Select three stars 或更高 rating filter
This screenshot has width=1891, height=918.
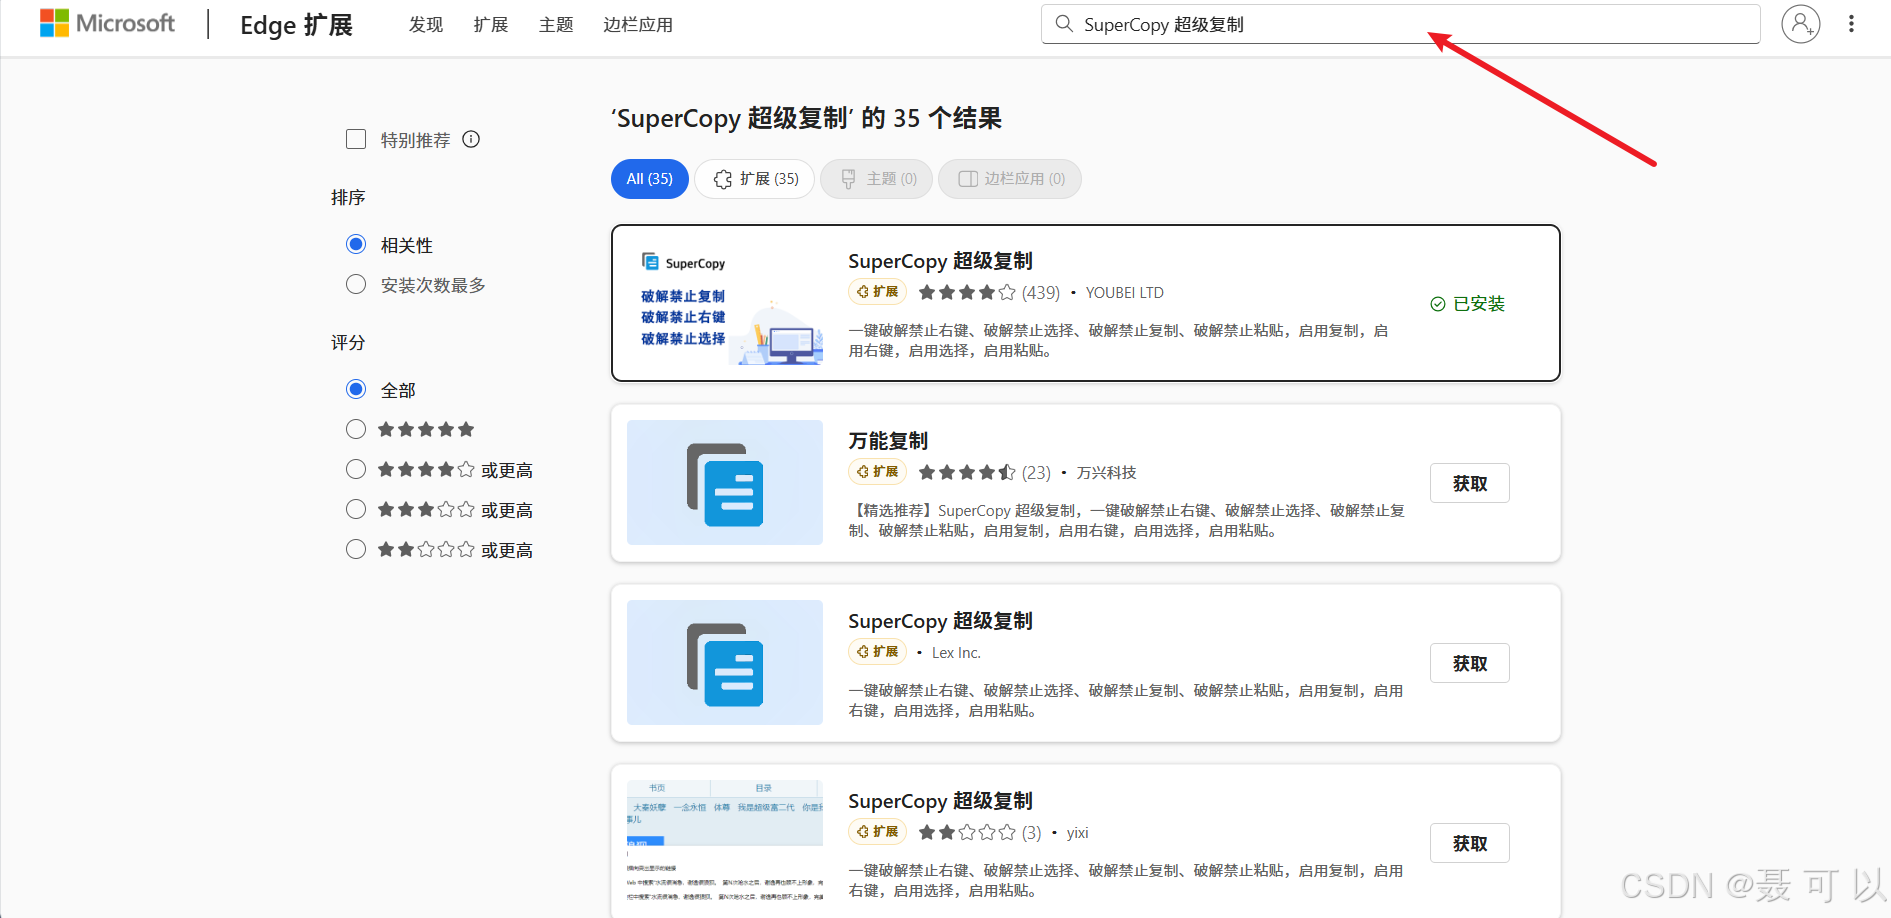[x=356, y=509]
